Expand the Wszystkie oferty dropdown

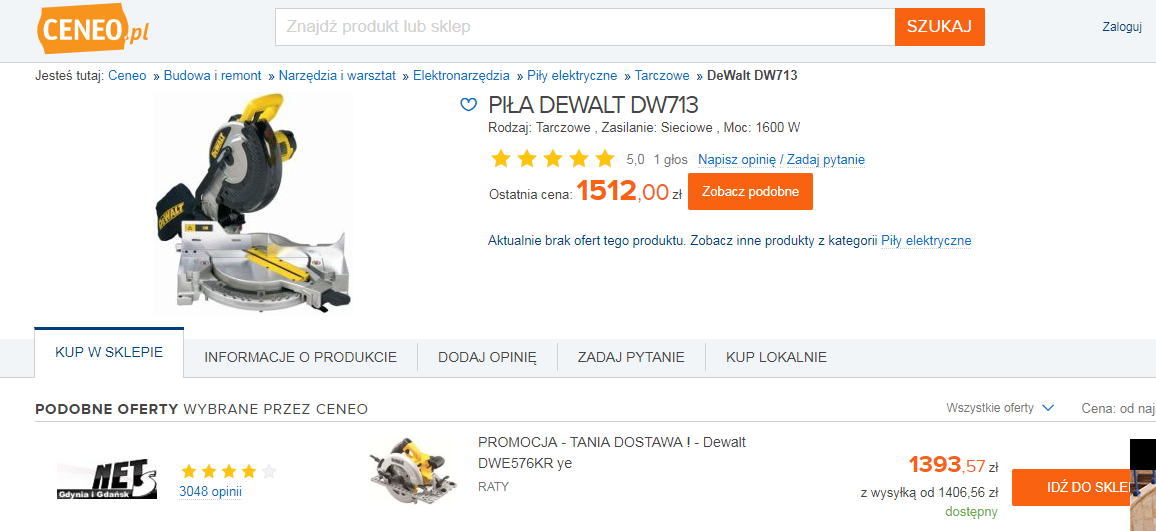[1000, 408]
